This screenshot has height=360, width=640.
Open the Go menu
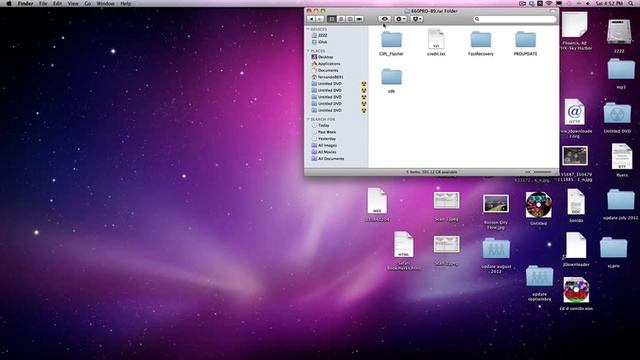coord(87,3)
